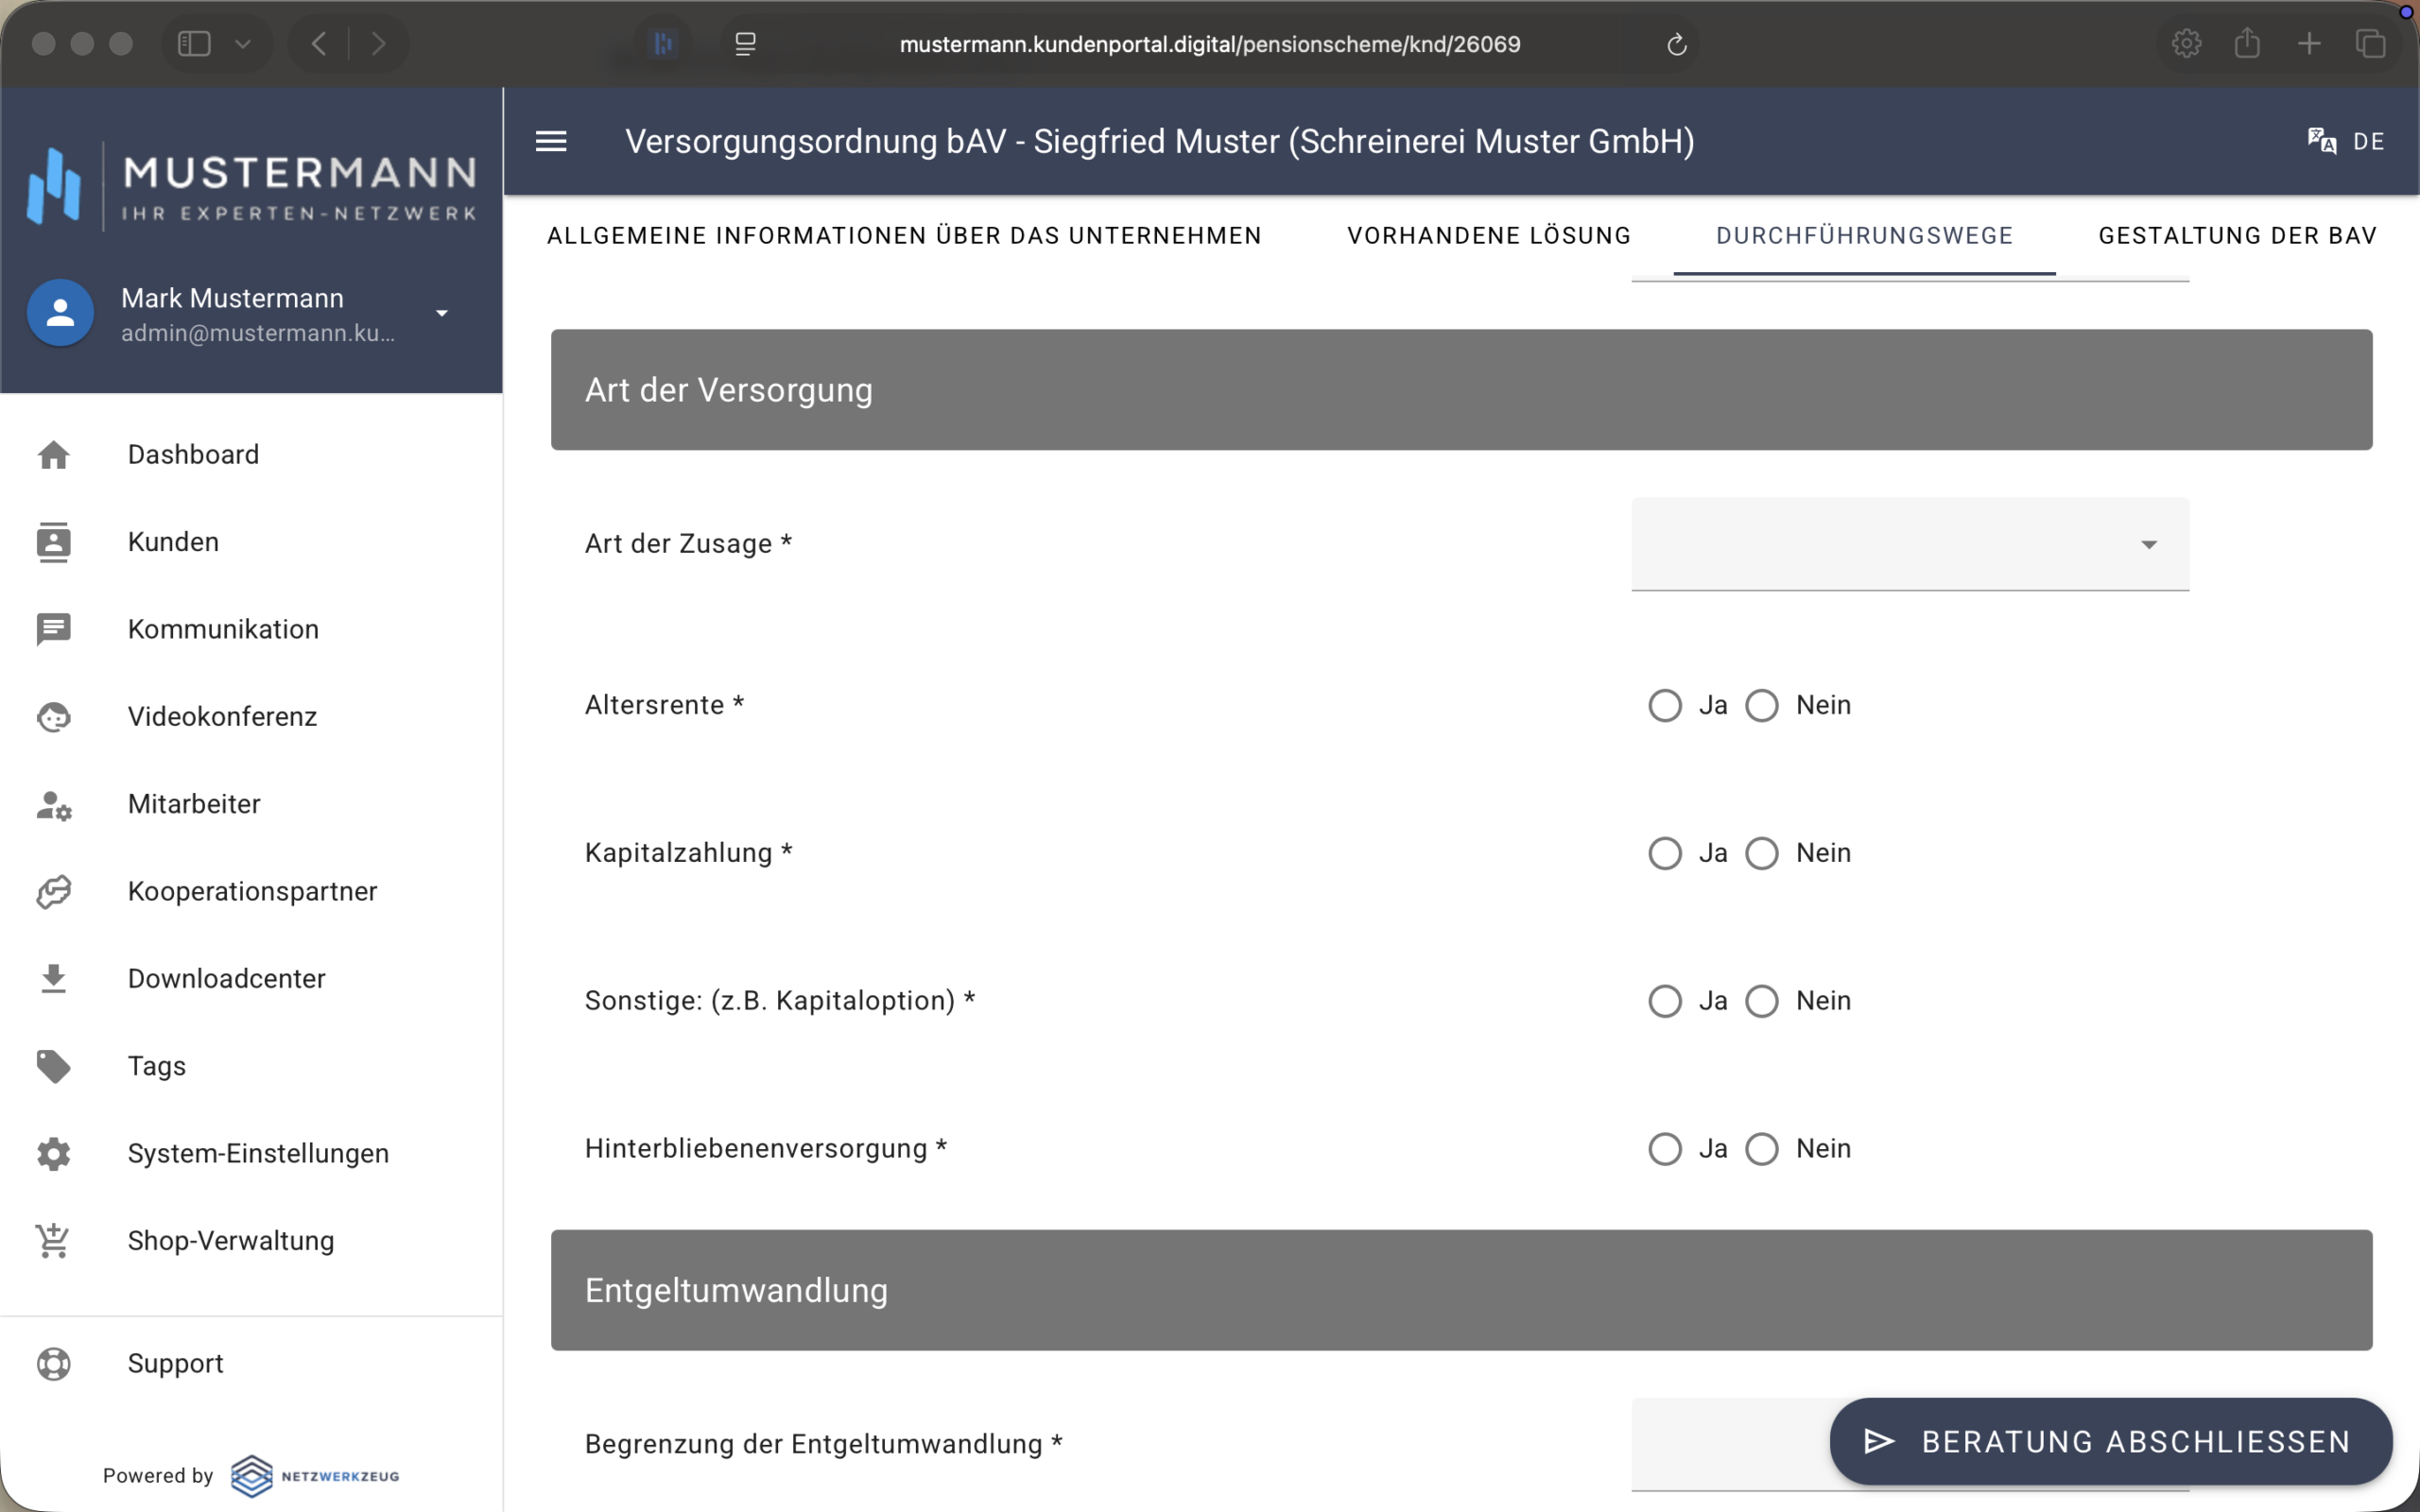This screenshot has width=2420, height=1512.
Task: Select Ja for Altersrente
Action: pyautogui.click(x=1665, y=706)
